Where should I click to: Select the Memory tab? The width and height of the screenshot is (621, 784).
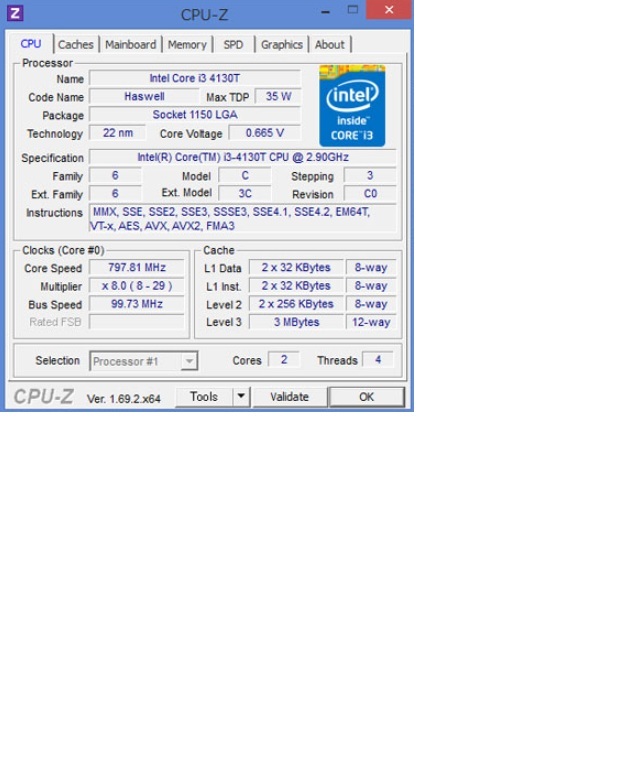pos(187,44)
